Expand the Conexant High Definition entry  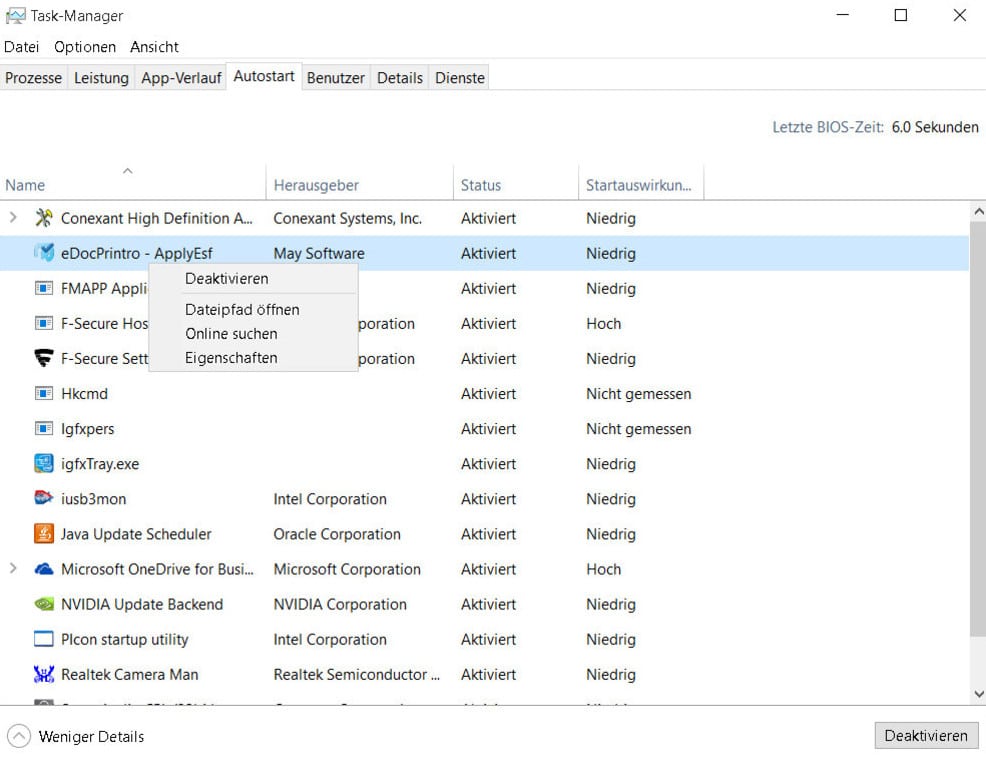13,218
